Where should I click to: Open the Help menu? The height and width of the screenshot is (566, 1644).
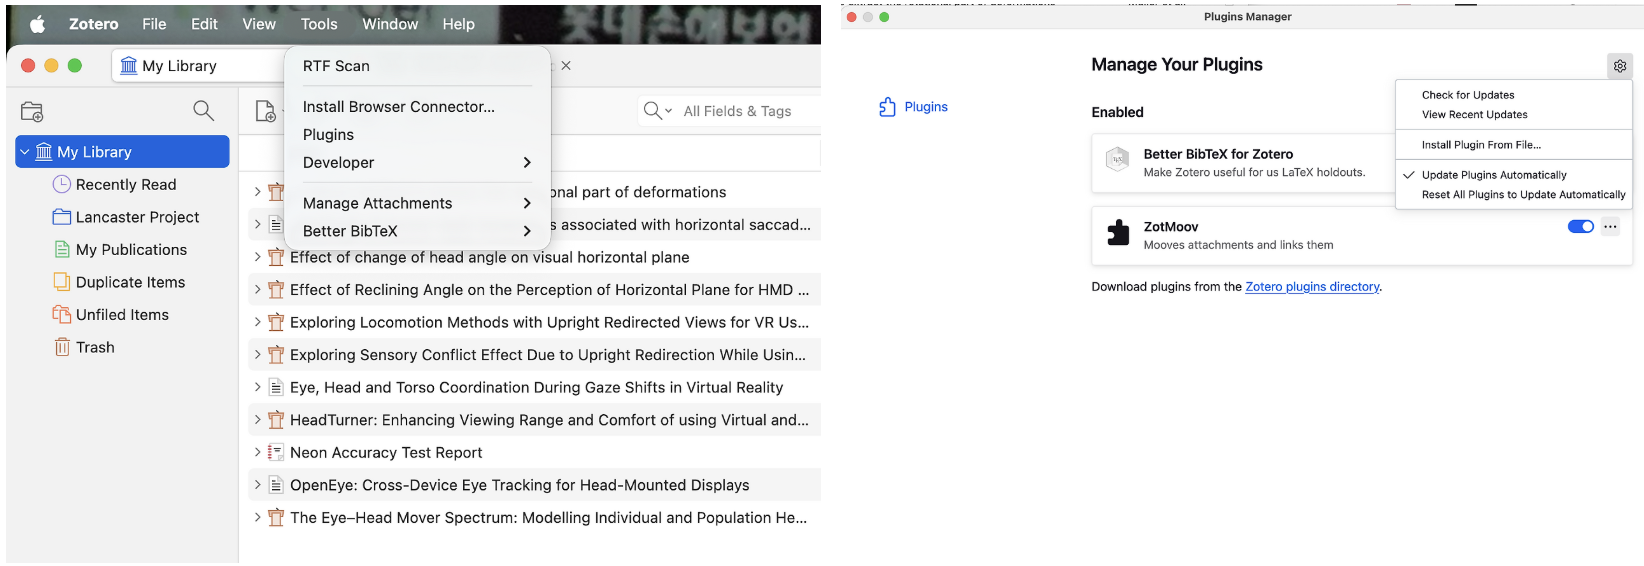click(x=459, y=24)
